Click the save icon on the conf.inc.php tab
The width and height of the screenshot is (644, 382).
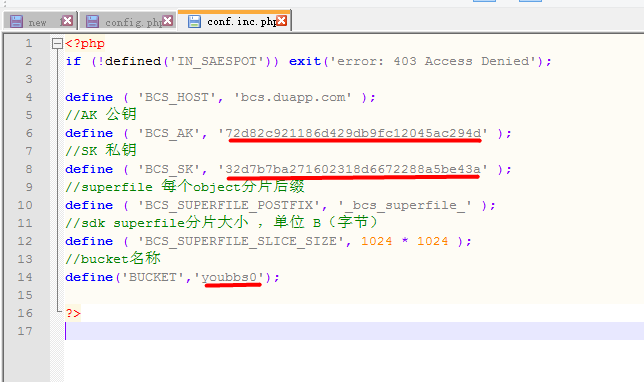194,21
